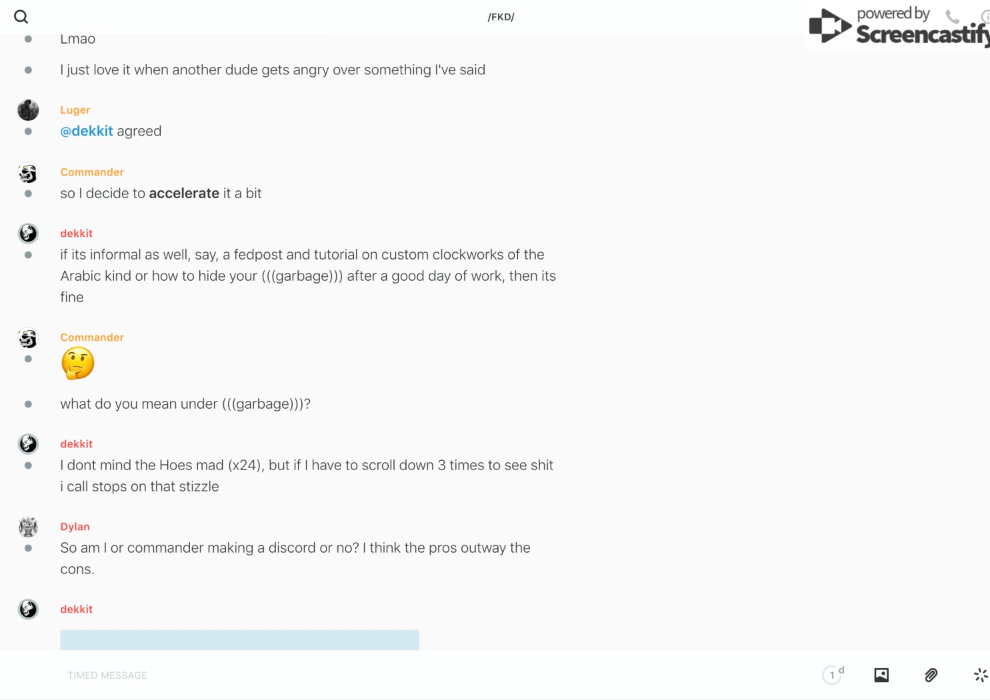Screen dimensions: 990x700
Task: Start a call with the phone icon
Action: pos(952,17)
